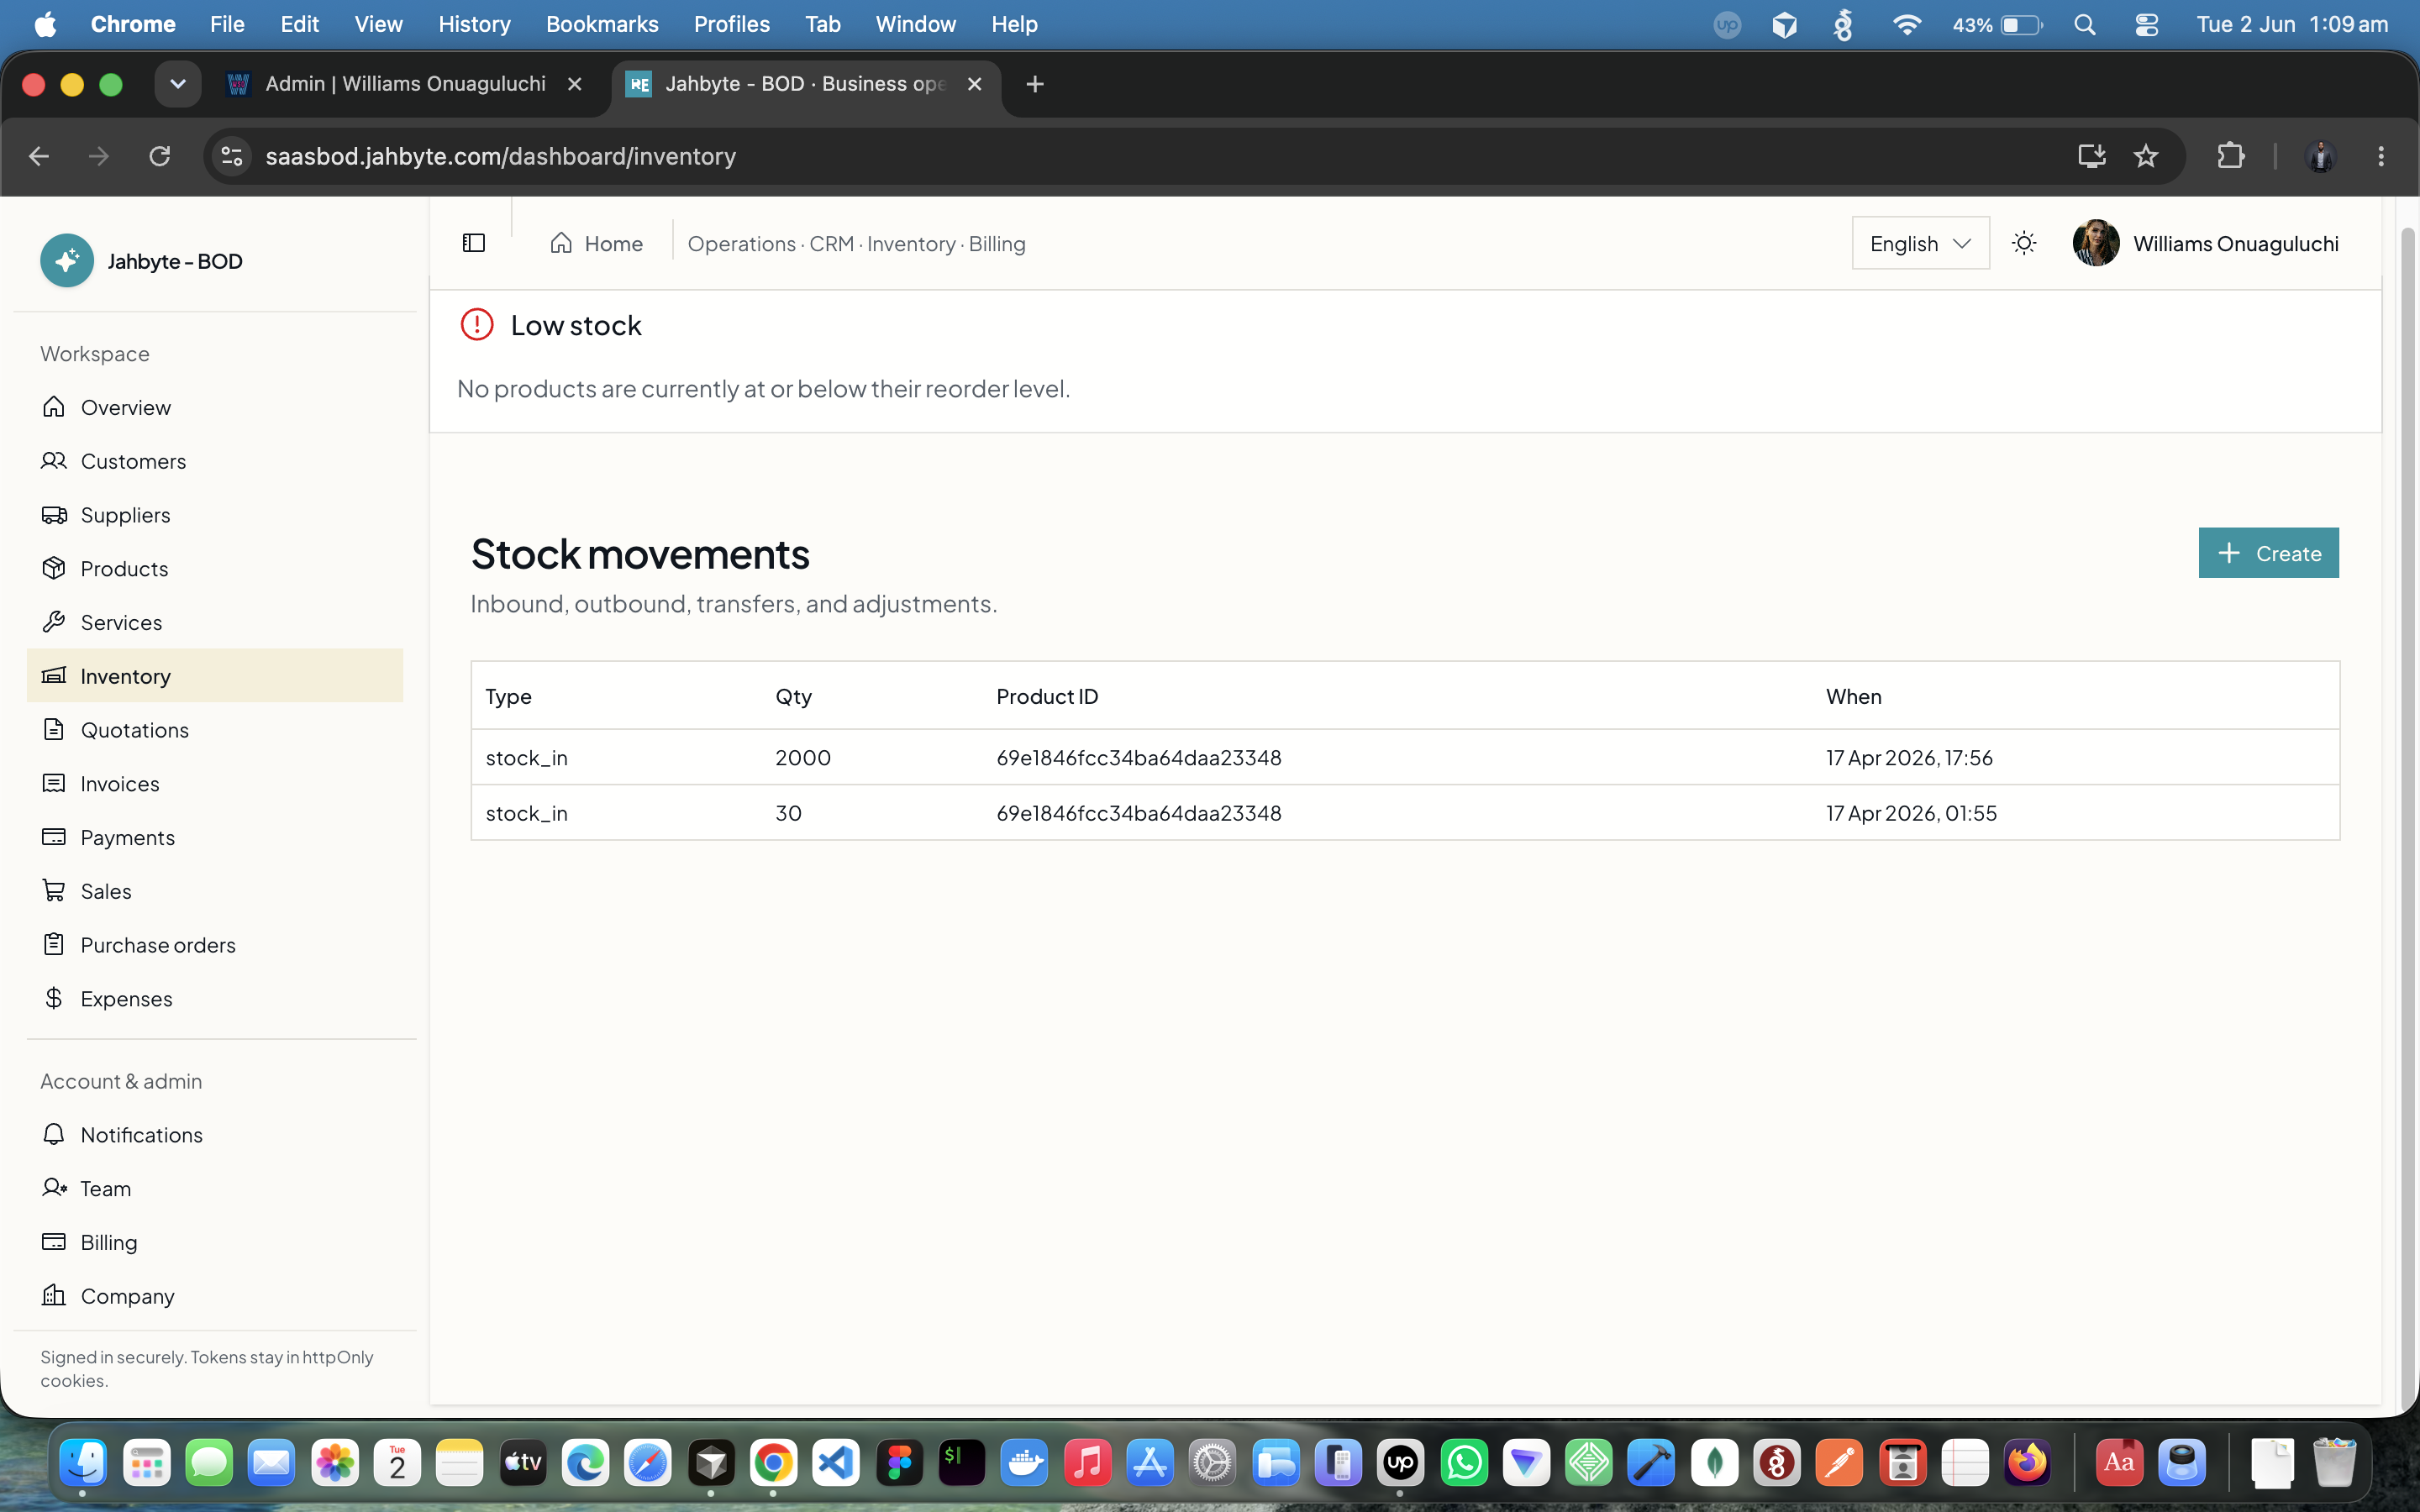Click quantity 2000 cell

click(x=803, y=757)
